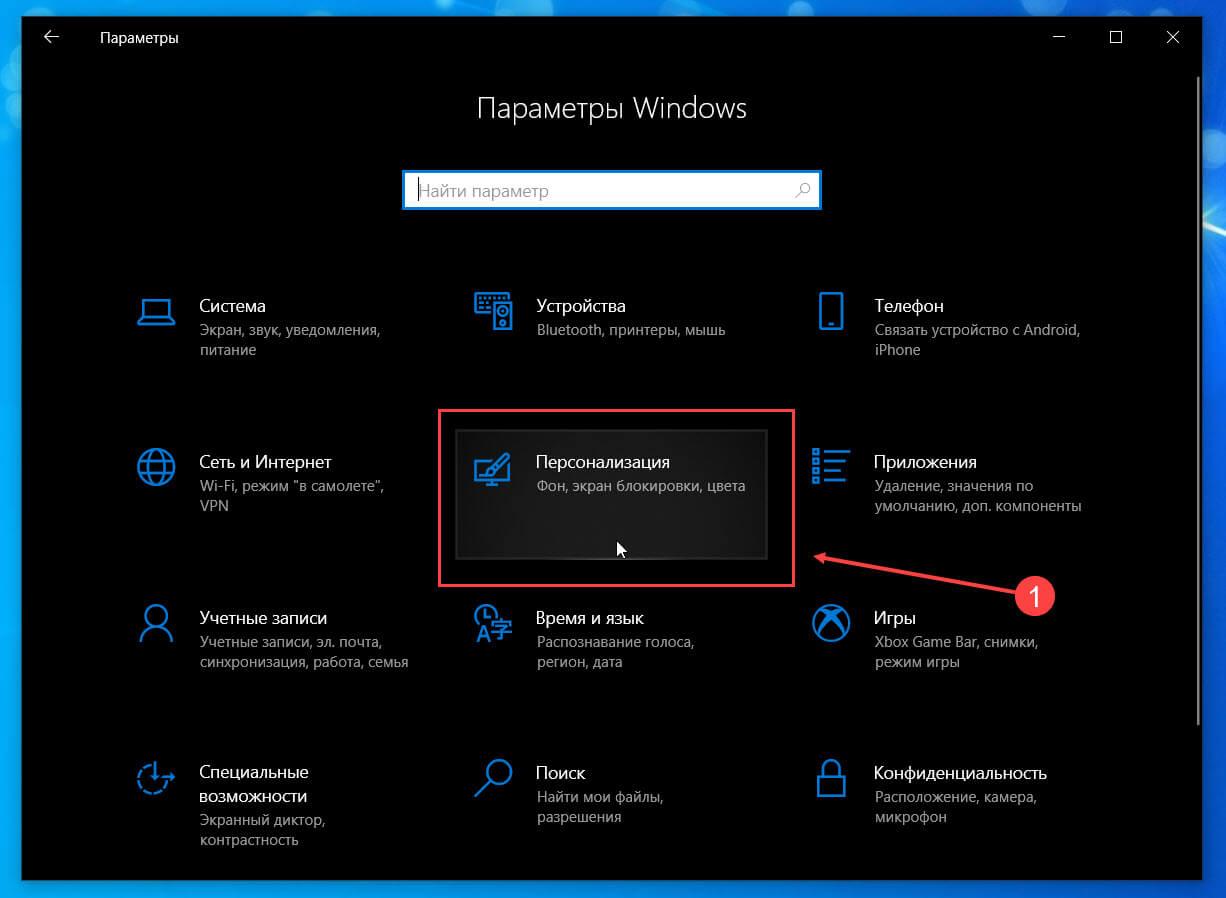Viewport: 1226px width, 898px height.
Task: Open the 'Персонализация' category title
Action: pyautogui.click(x=603, y=462)
